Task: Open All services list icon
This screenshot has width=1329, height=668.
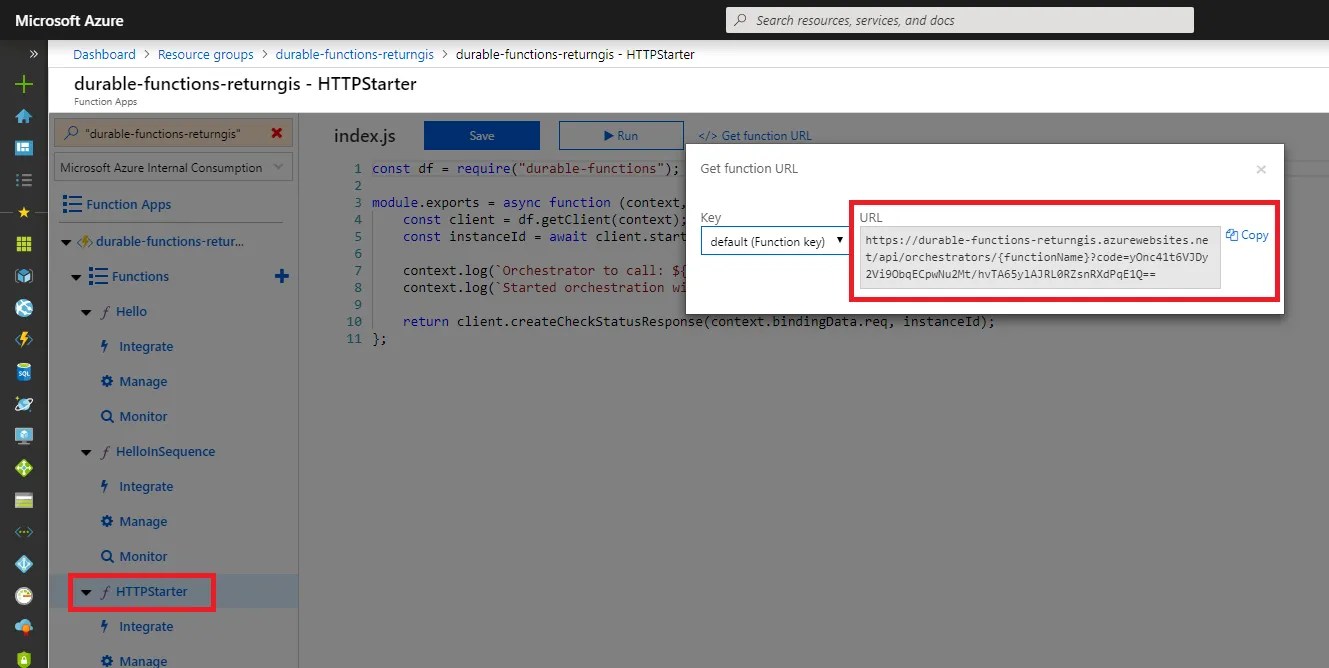Action: click(24, 180)
